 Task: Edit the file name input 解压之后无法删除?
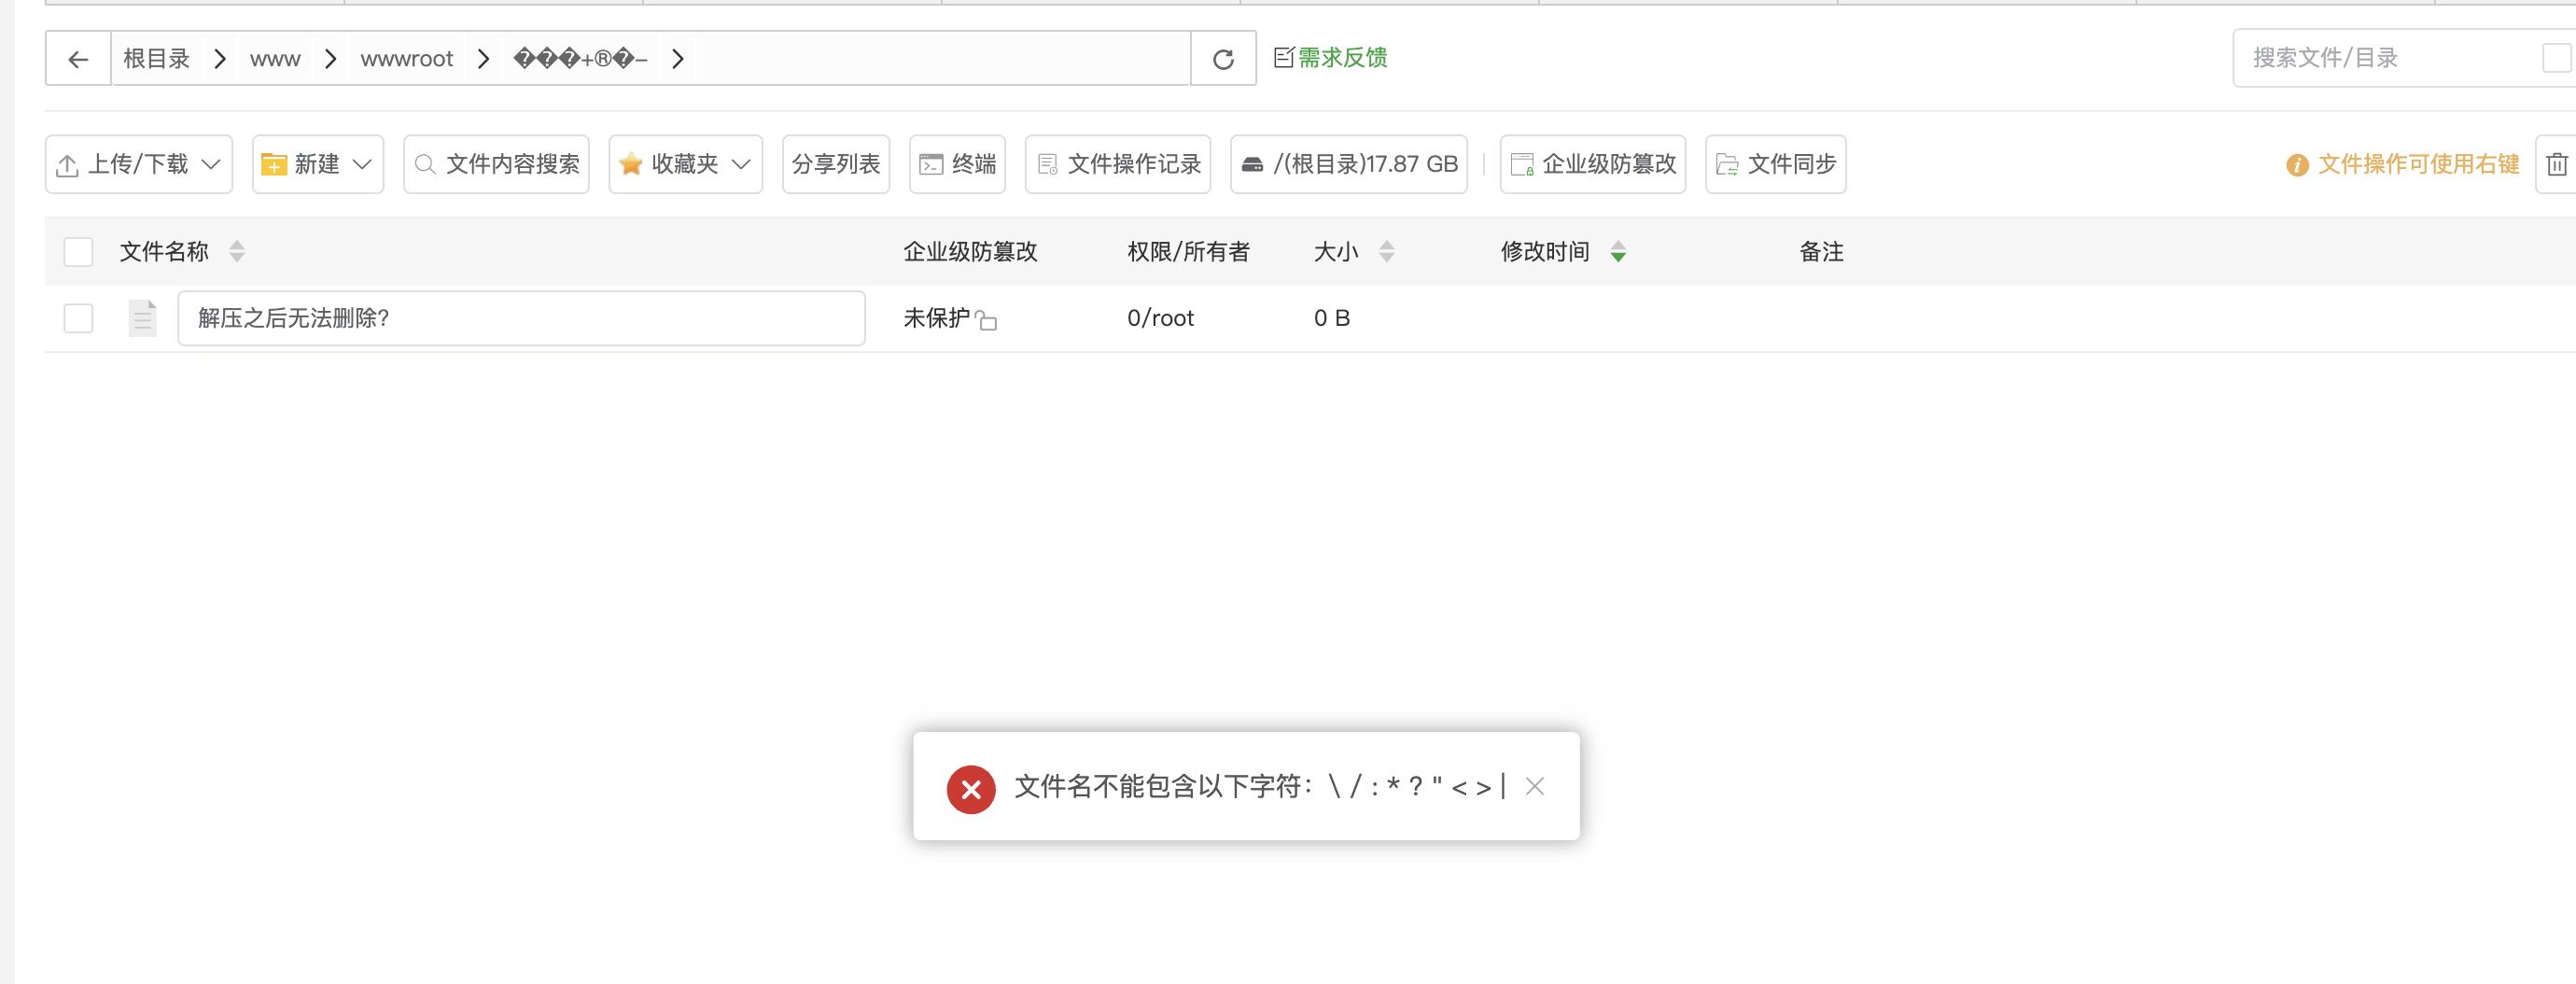coord(521,318)
